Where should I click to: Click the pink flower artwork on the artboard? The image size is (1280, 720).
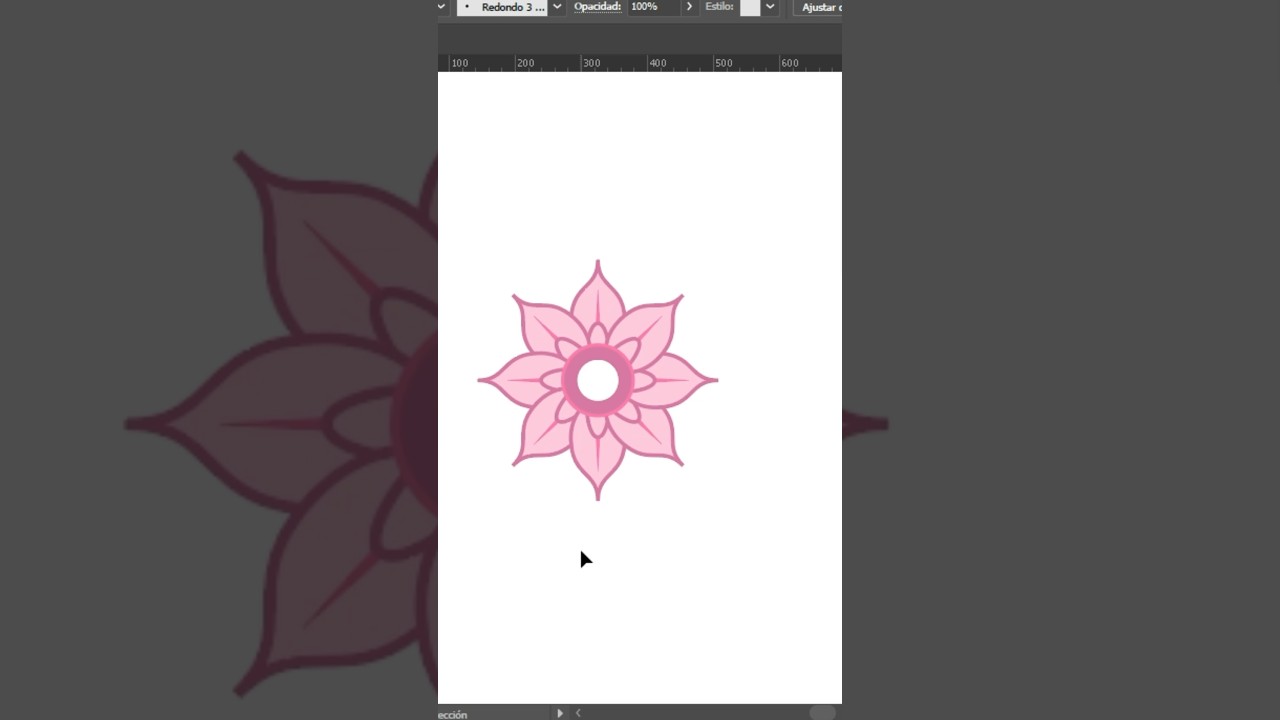[598, 380]
